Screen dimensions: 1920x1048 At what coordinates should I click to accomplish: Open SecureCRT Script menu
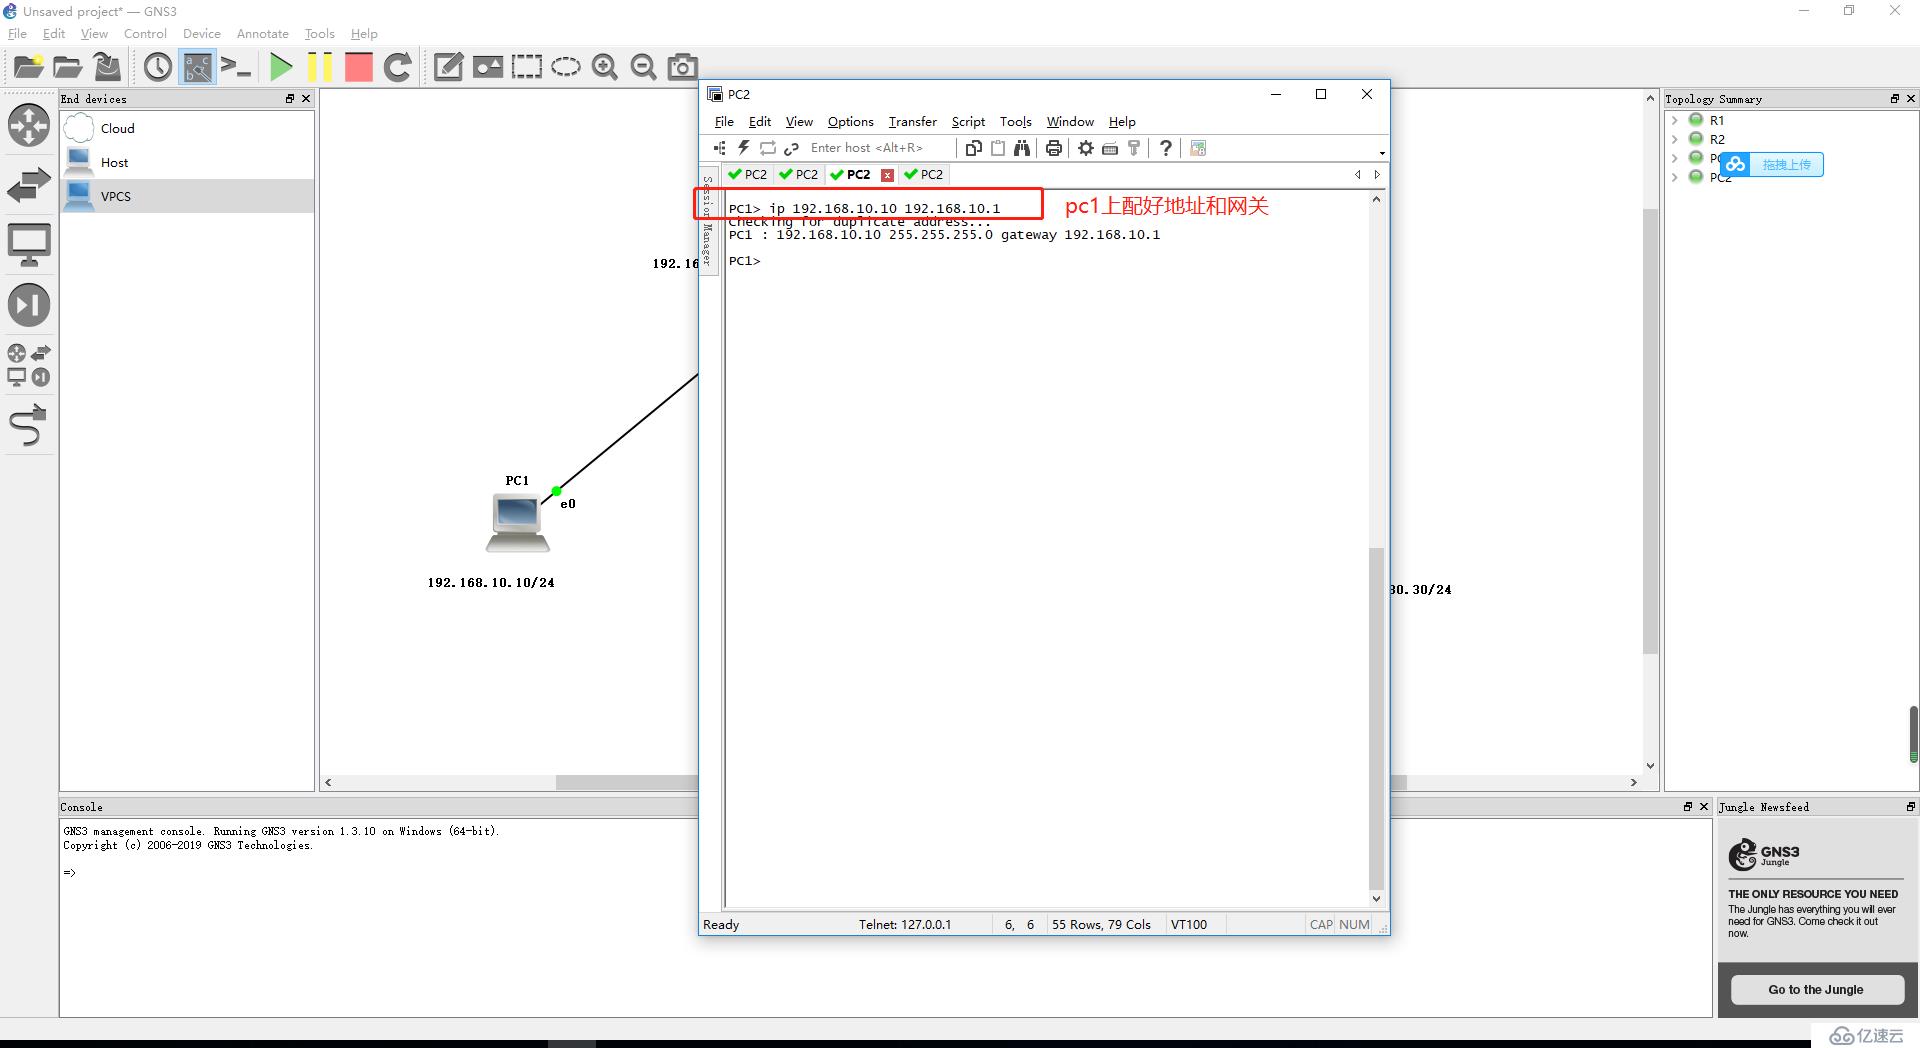(967, 121)
